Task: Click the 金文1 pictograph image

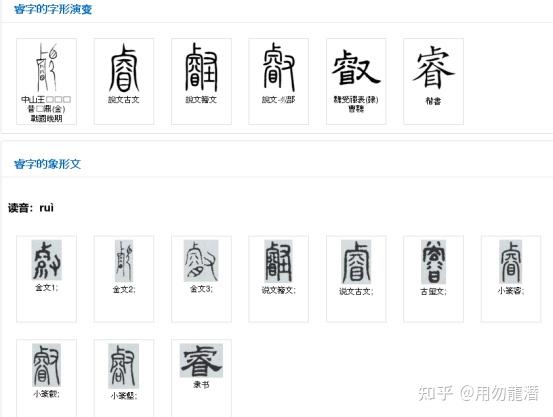Action: [47, 260]
